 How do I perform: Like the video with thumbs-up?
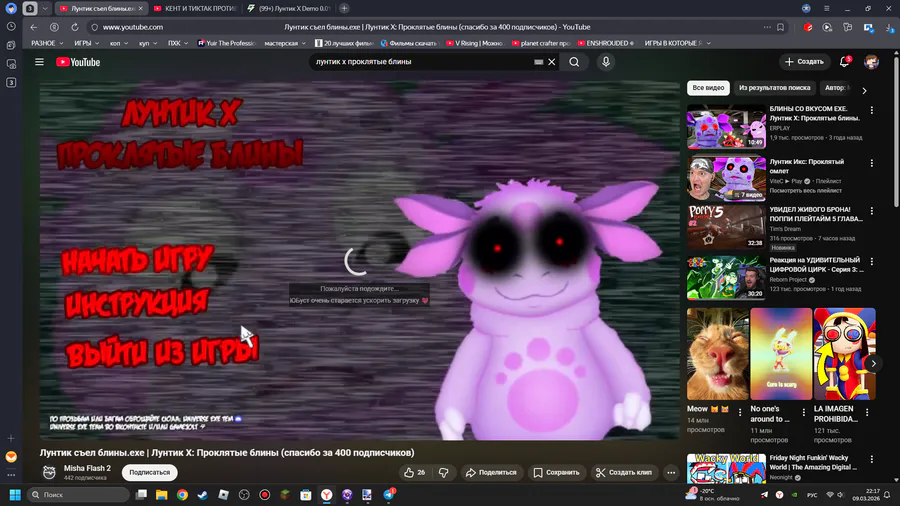[415, 472]
